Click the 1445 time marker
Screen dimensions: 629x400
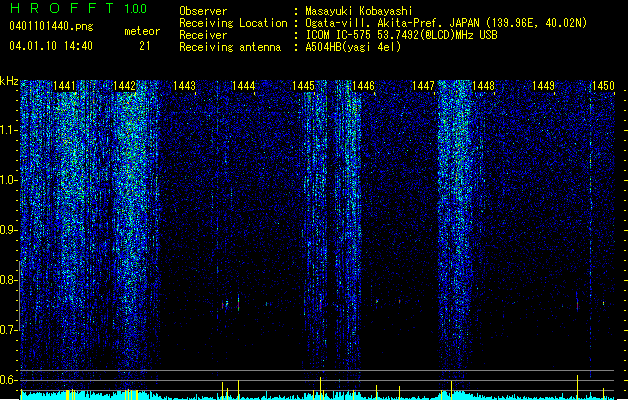point(304,86)
